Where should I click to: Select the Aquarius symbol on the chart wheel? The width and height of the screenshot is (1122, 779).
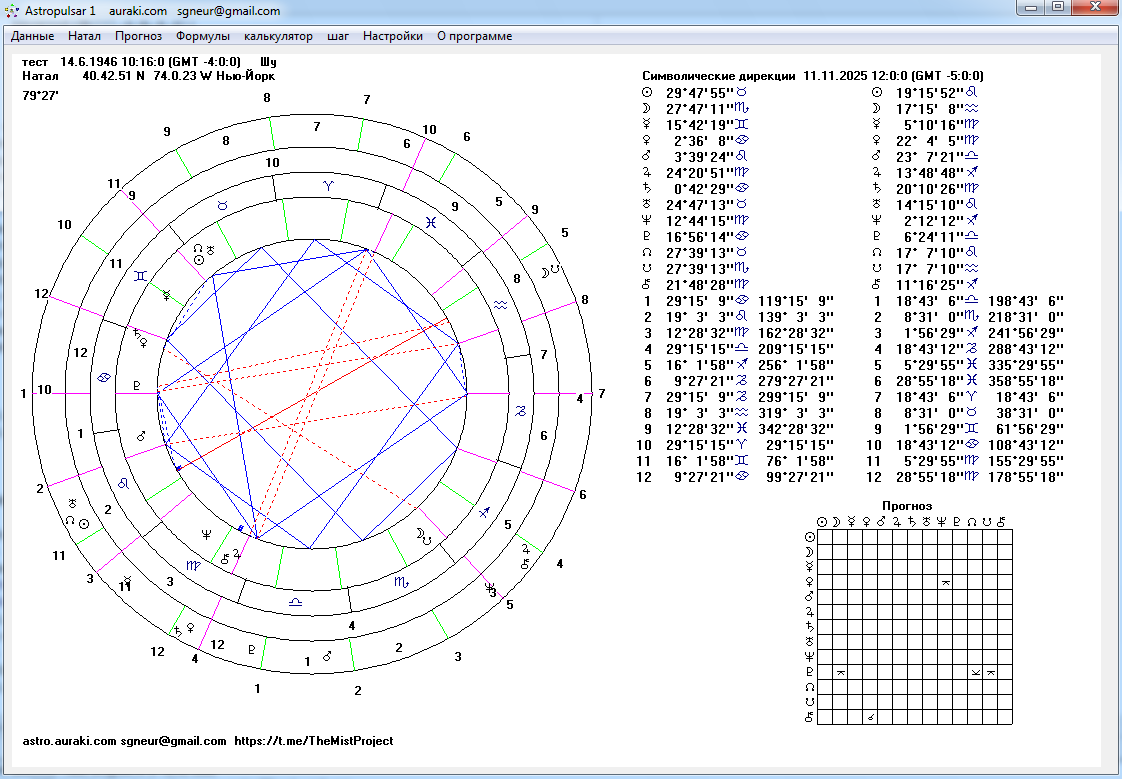[x=500, y=304]
